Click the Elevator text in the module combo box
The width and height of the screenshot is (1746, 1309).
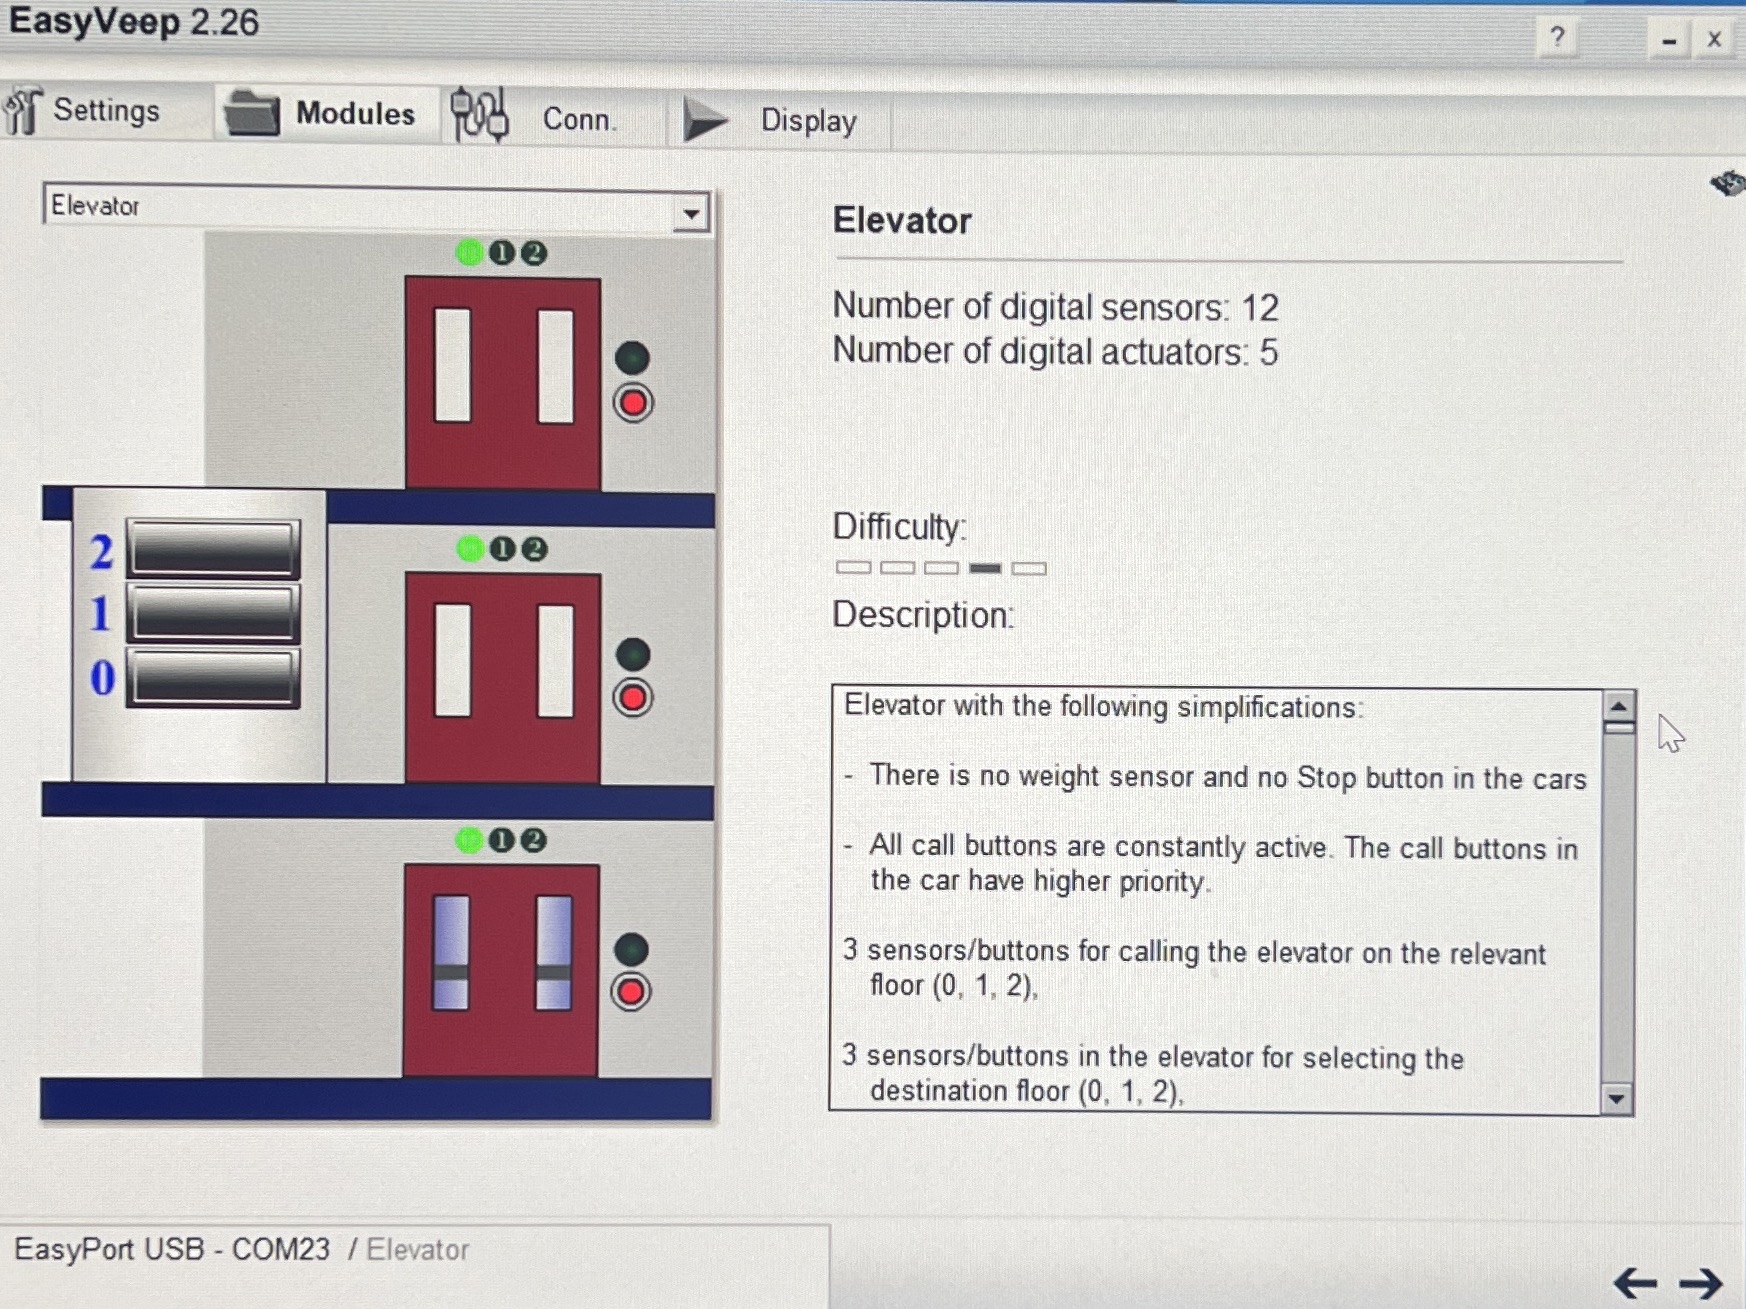[95, 206]
